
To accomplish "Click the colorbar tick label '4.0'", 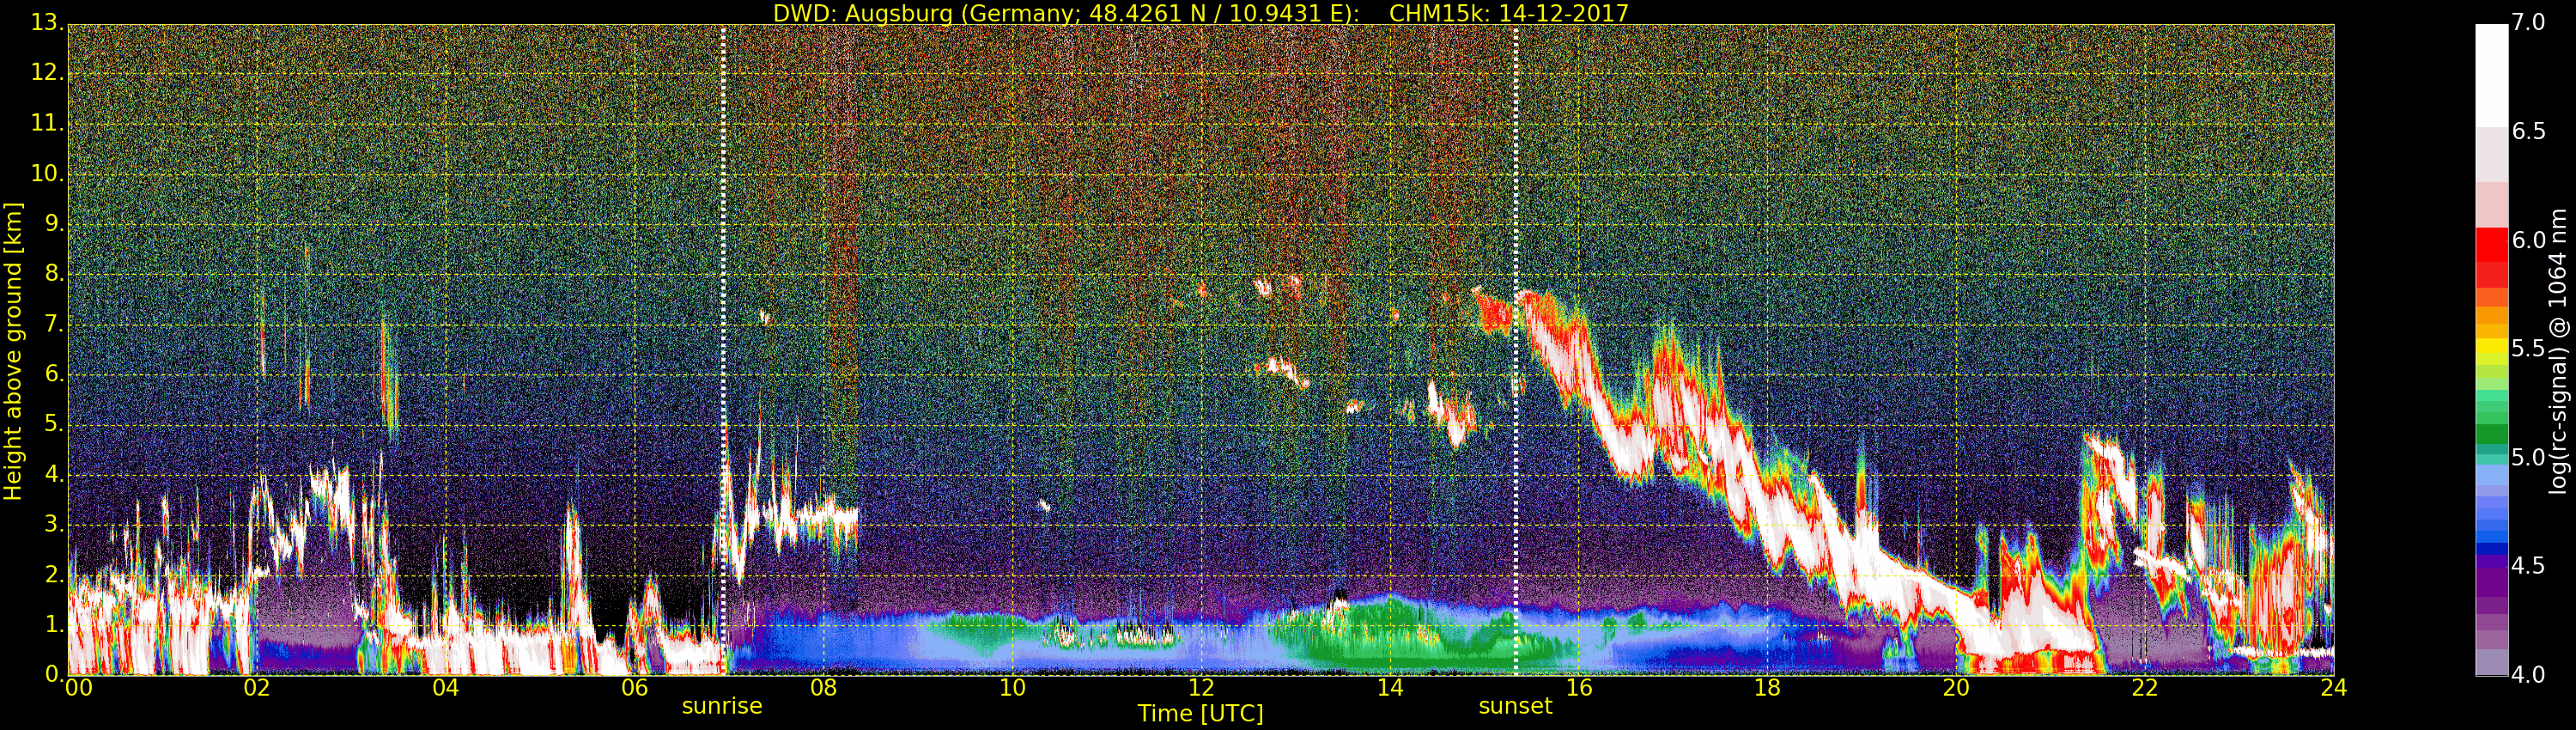I will click(x=2528, y=675).
